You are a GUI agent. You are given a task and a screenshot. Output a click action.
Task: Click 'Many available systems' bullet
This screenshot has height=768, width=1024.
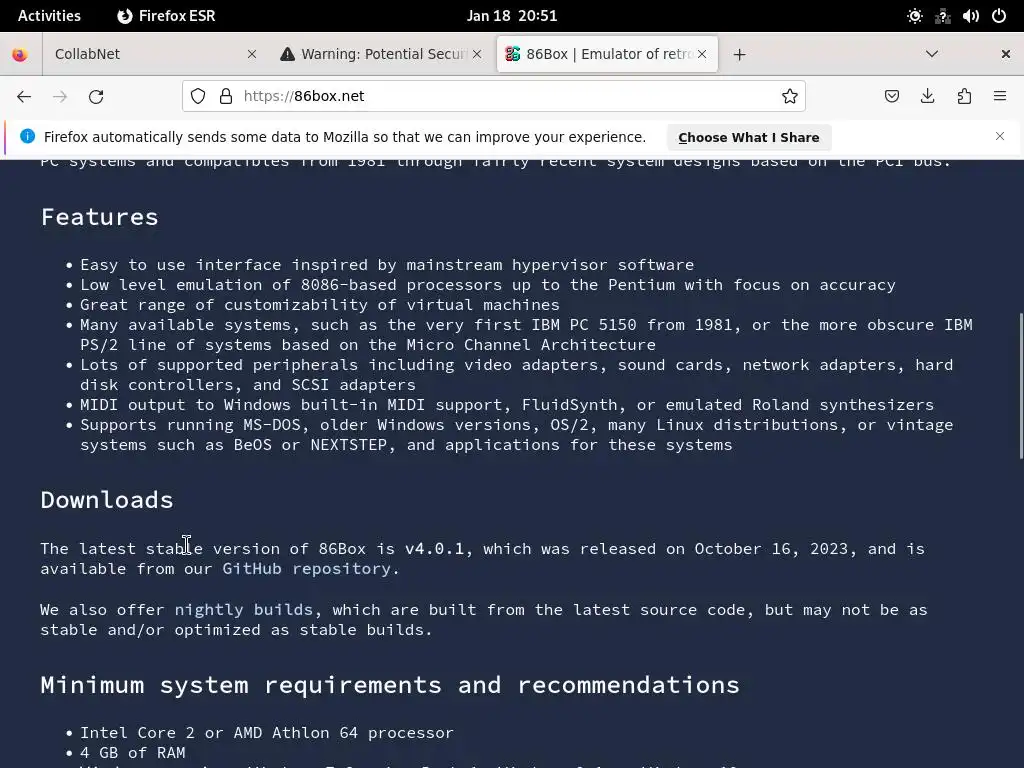click(x=526, y=334)
